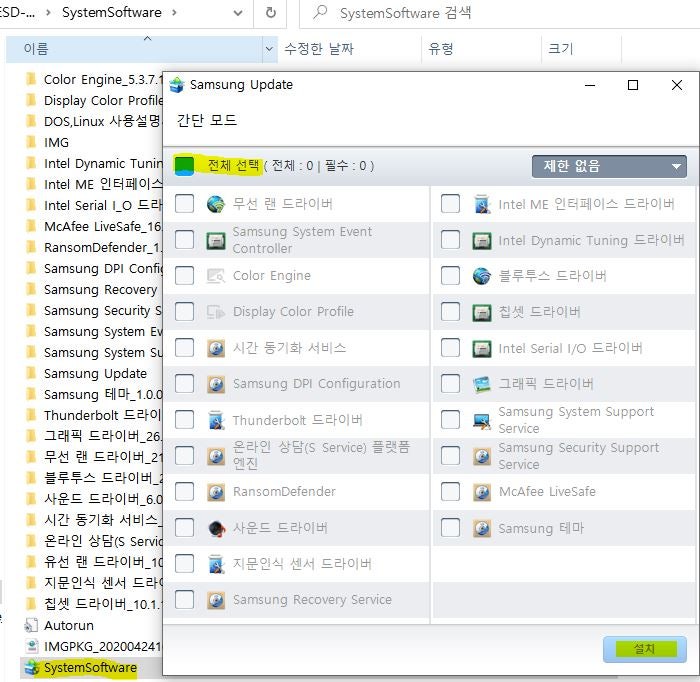Open the 제한 없음 dropdown
700x682 pixels.
tap(609, 166)
